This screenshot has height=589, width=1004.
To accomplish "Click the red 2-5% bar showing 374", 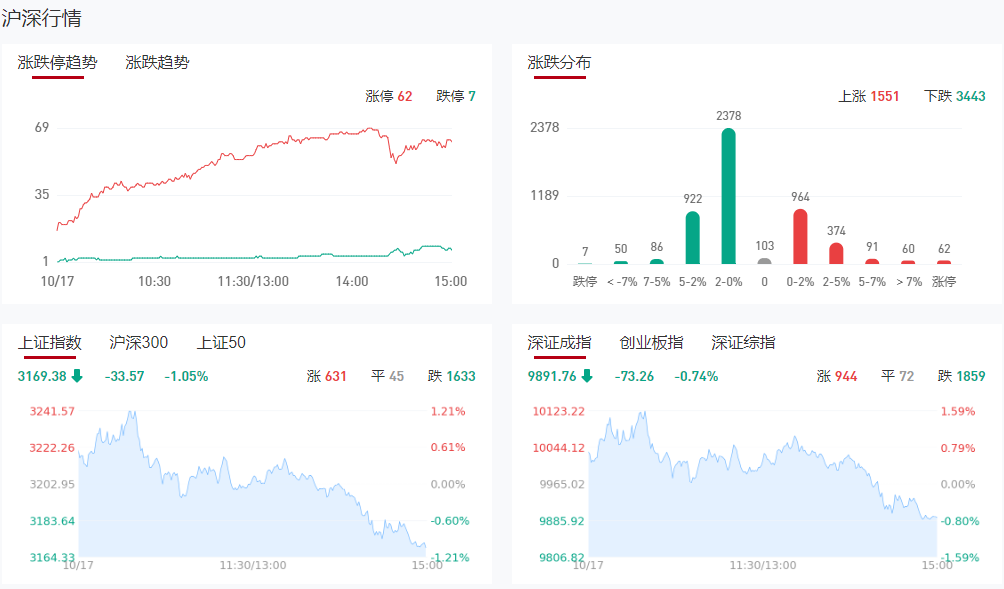I will [x=836, y=253].
